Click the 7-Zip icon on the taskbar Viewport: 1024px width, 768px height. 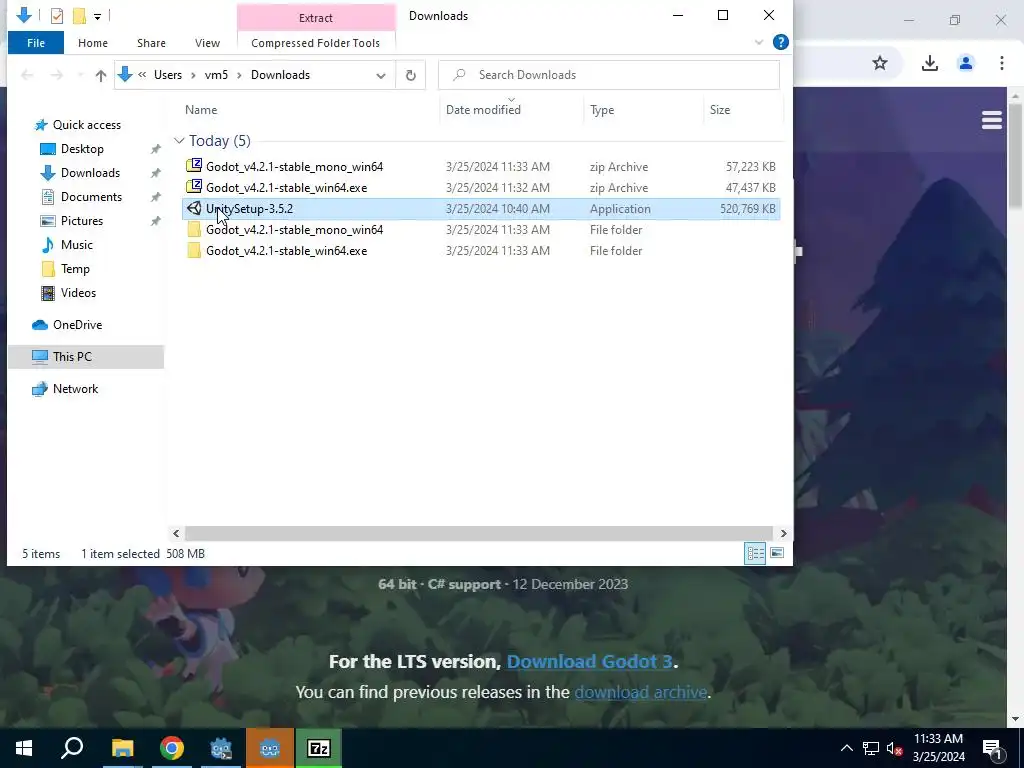click(x=319, y=748)
